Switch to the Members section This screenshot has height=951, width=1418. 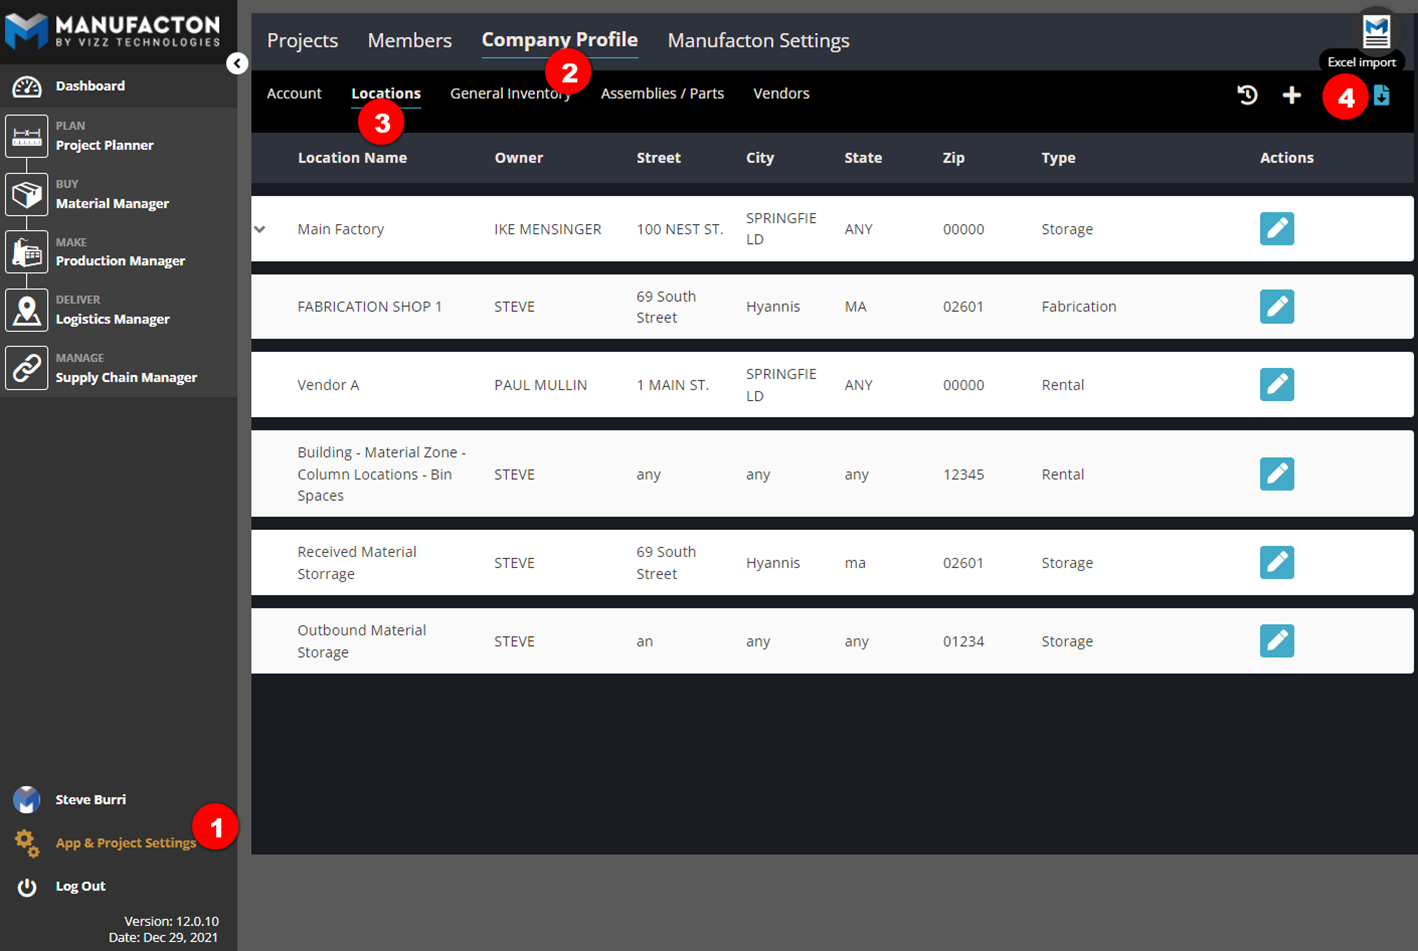410,40
